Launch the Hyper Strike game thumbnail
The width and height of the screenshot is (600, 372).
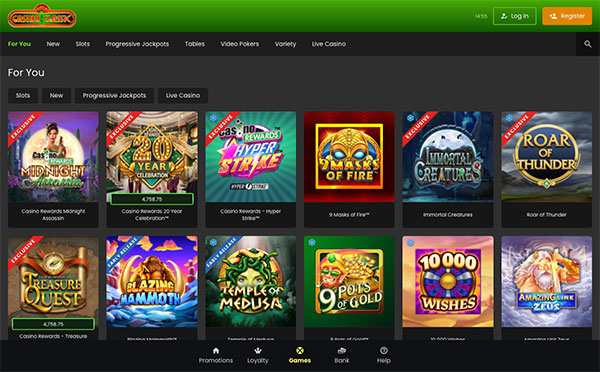coord(251,157)
